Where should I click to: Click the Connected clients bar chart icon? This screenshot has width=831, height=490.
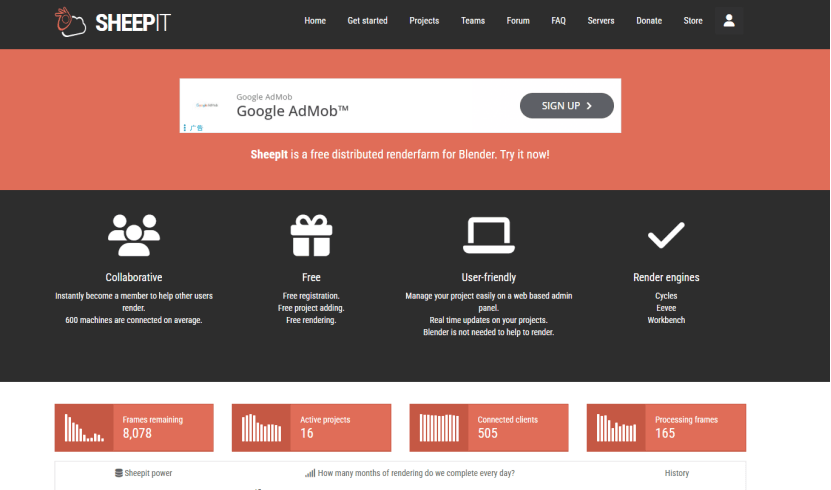tap(439, 428)
